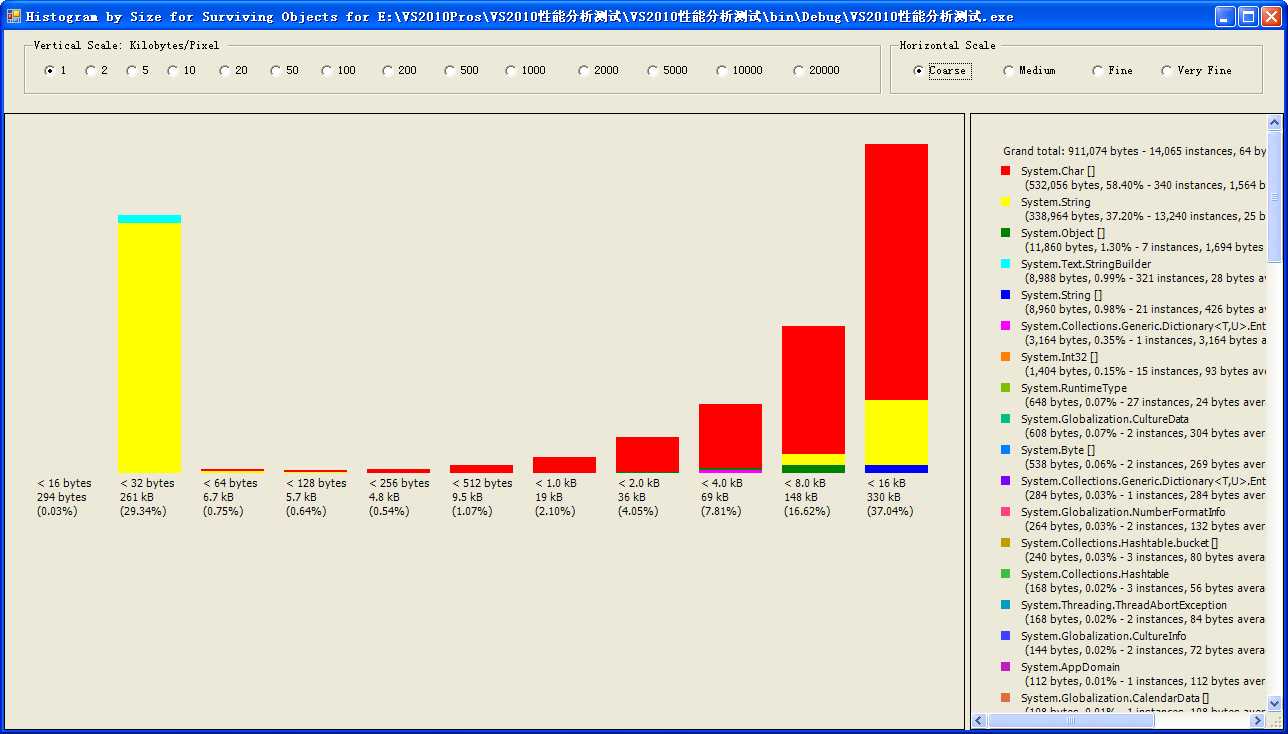Select System.AppDomain legend entry
The width and height of the screenshot is (1288, 734).
1070,668
